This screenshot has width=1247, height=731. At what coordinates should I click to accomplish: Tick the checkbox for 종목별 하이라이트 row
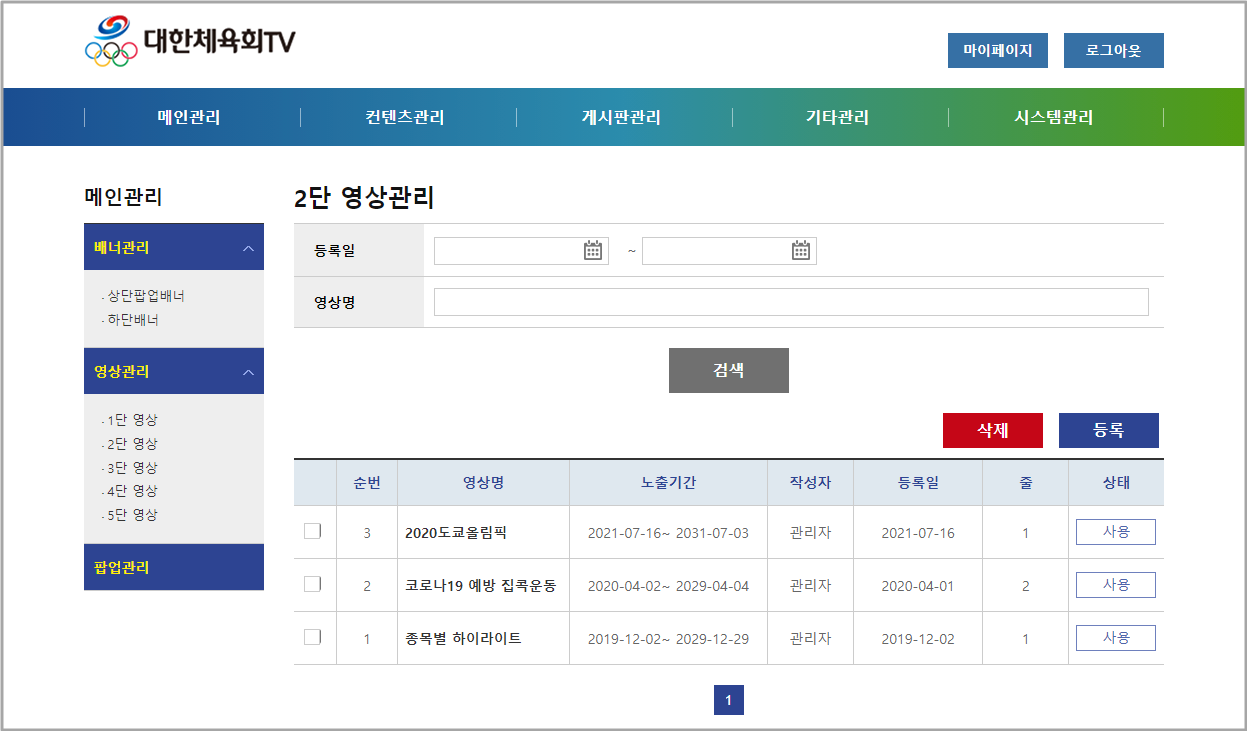point(313,637)
